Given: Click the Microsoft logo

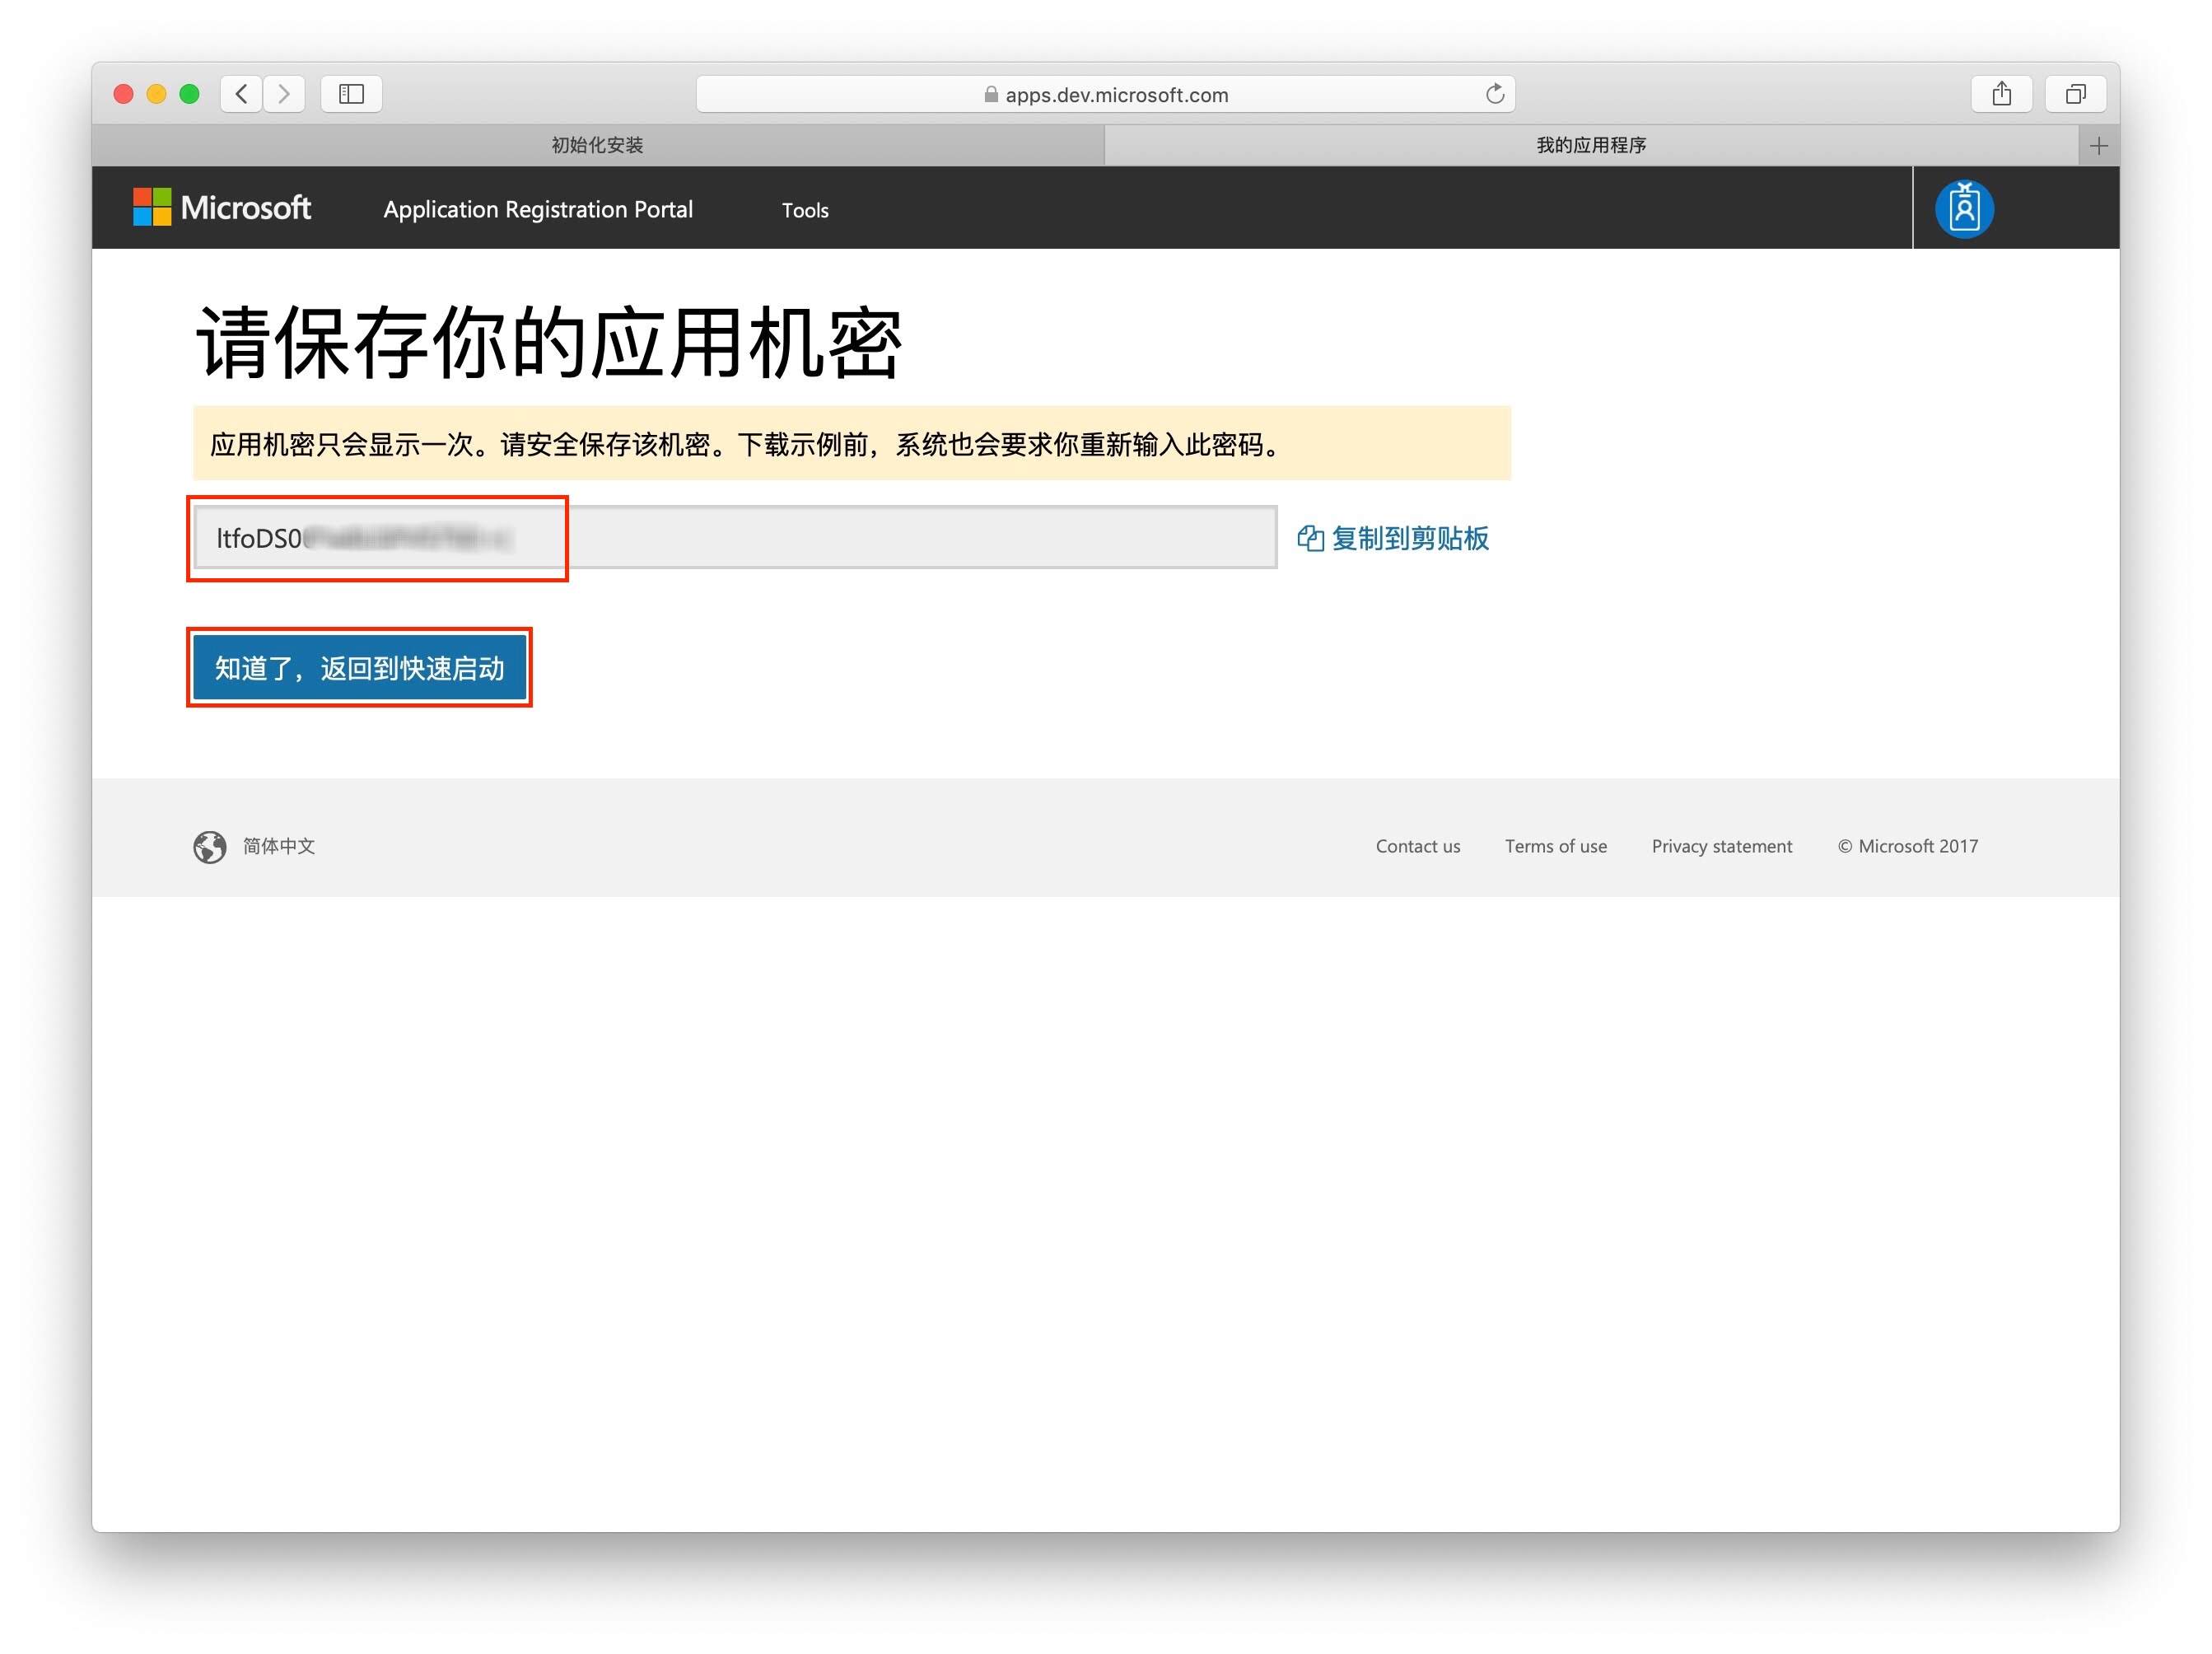Looking at the screenshot, I should 222,208.
